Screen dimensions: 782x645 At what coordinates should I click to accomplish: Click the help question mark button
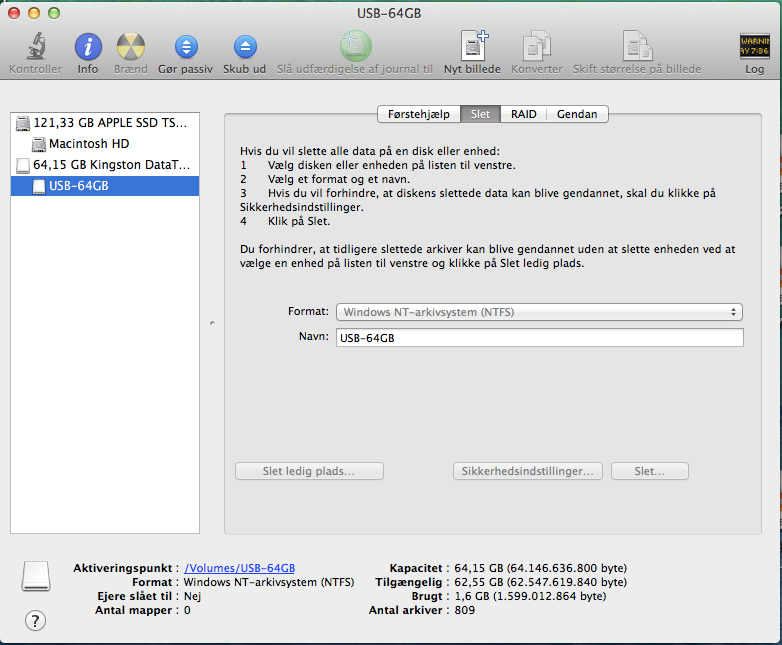click(35, 621)
